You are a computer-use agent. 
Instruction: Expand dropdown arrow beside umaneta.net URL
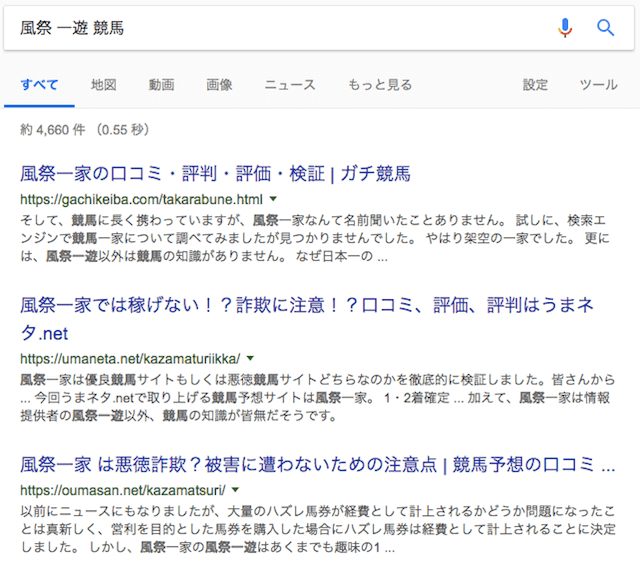click(x=250, y=358)
